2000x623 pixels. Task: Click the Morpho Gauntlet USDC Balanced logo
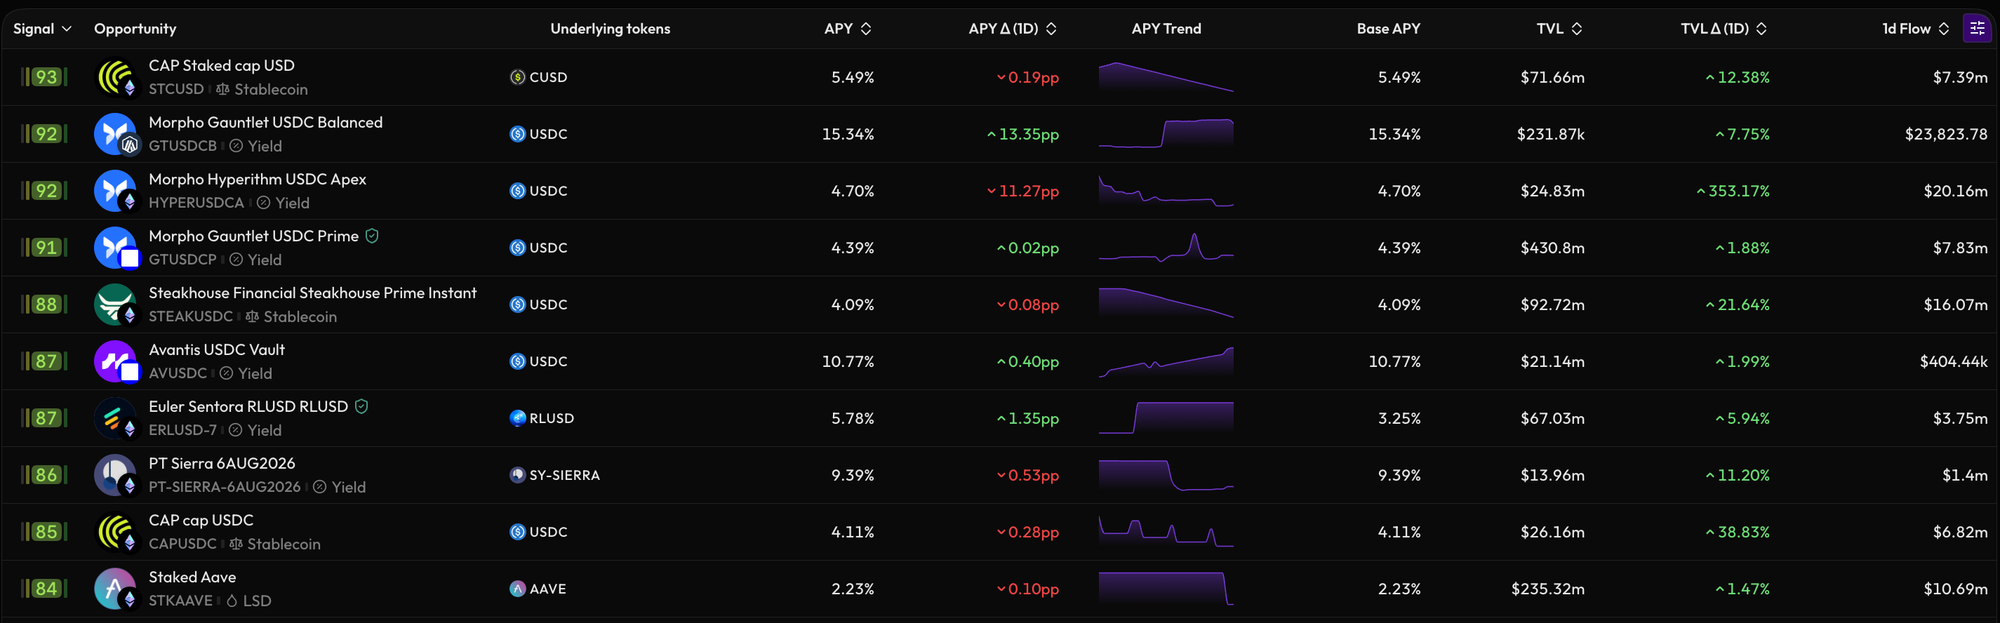point(116,134)
